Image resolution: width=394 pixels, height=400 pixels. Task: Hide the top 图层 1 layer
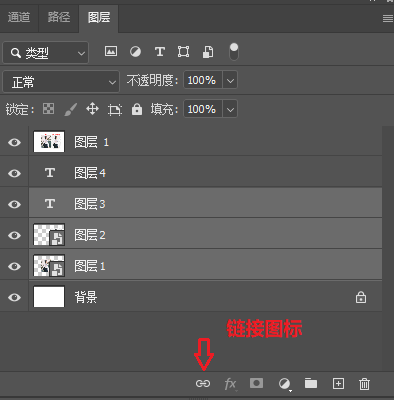click(14, 142)
